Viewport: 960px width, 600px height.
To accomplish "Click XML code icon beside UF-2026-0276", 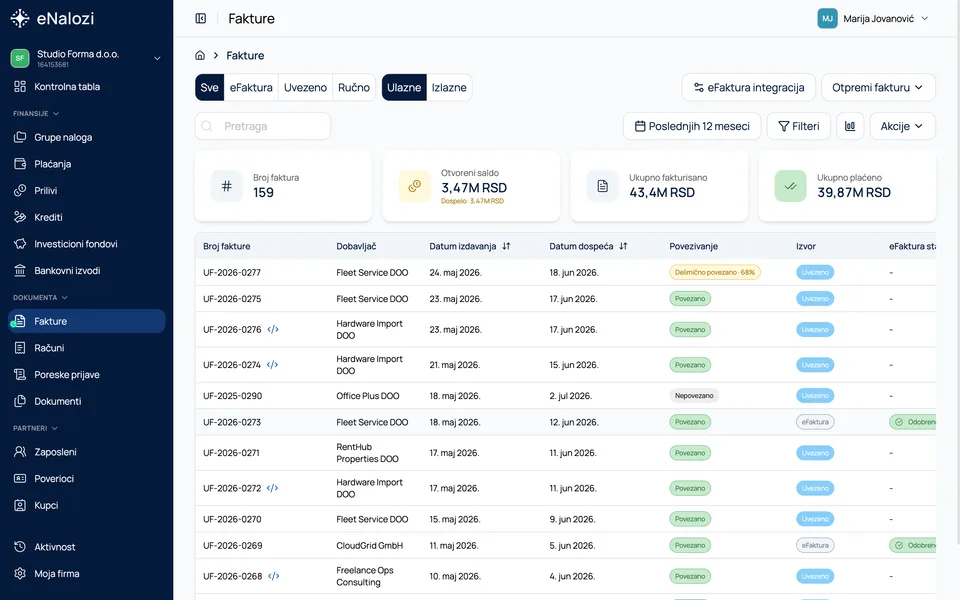I will (x=273, y=329).
